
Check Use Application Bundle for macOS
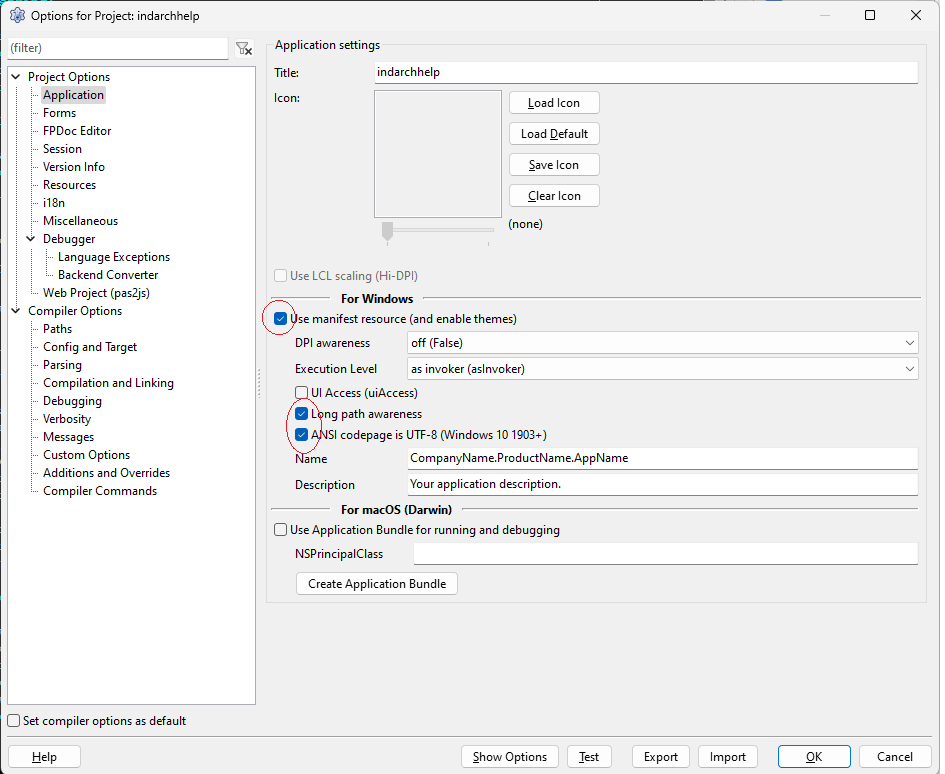pos(281,530)
